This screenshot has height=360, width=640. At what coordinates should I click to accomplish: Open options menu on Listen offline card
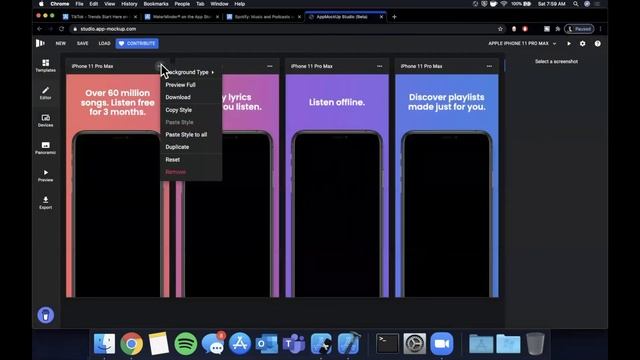coord(380,66)
